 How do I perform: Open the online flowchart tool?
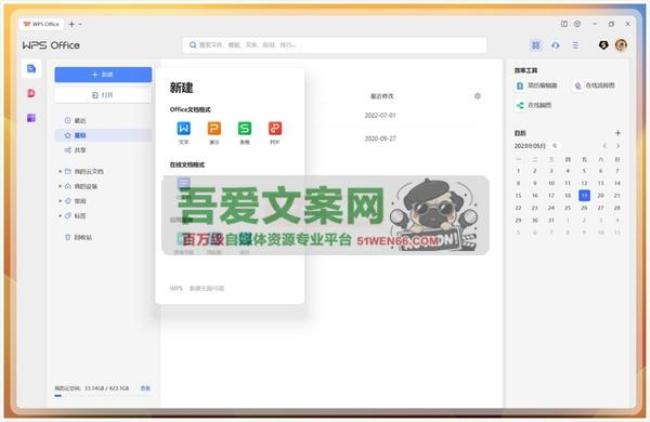[594, 85]
